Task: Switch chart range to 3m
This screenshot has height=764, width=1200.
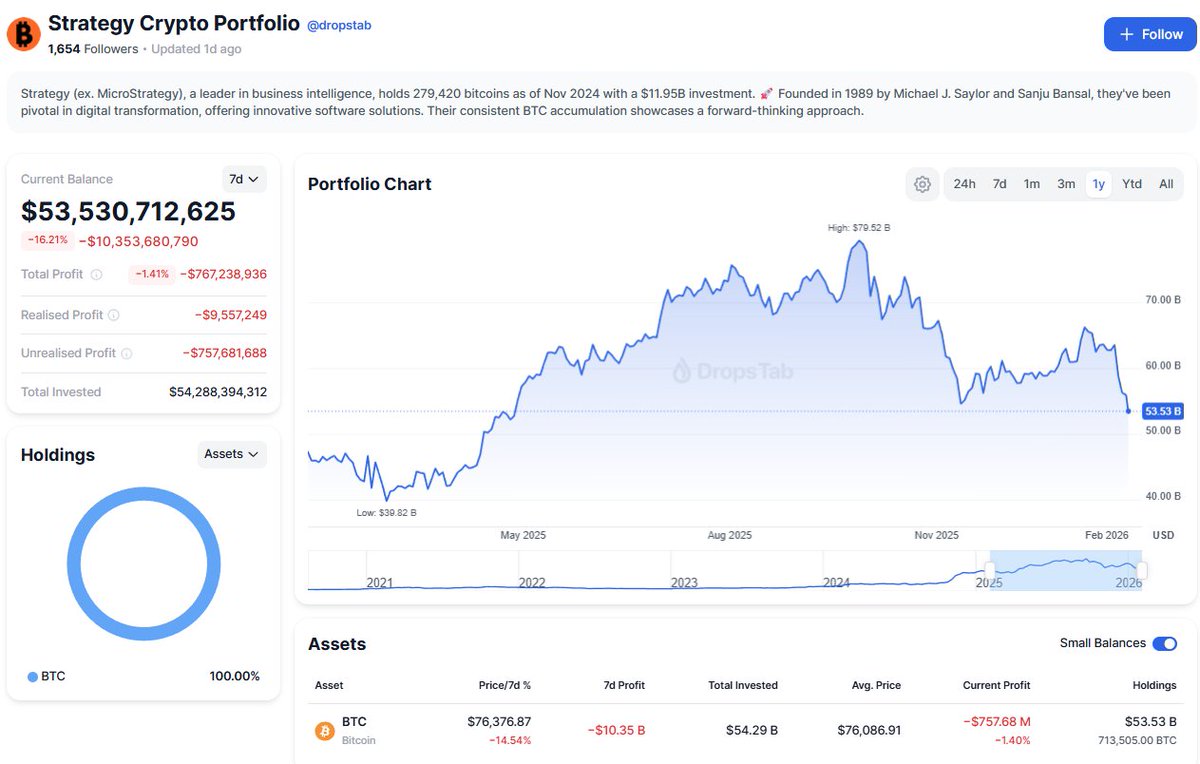Action: point(1066,184)
